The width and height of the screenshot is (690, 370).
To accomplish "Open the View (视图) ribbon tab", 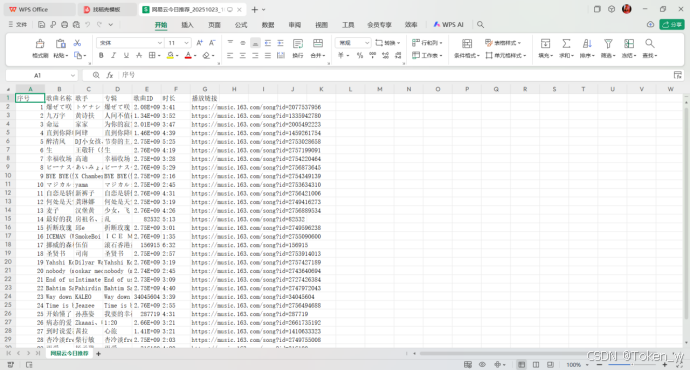I will click(x=322, y=25).
